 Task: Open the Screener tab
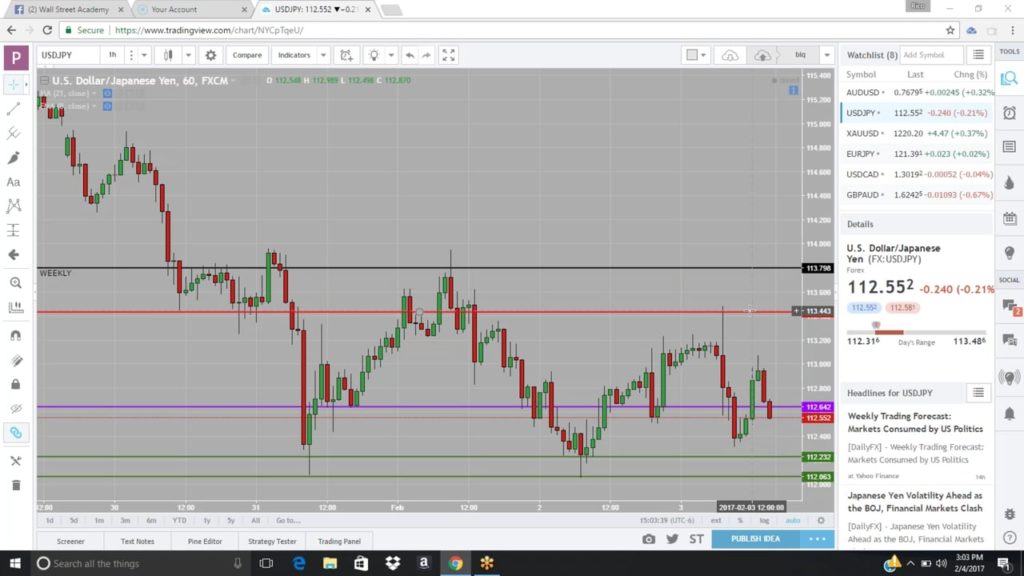click(x=71, y=541)
